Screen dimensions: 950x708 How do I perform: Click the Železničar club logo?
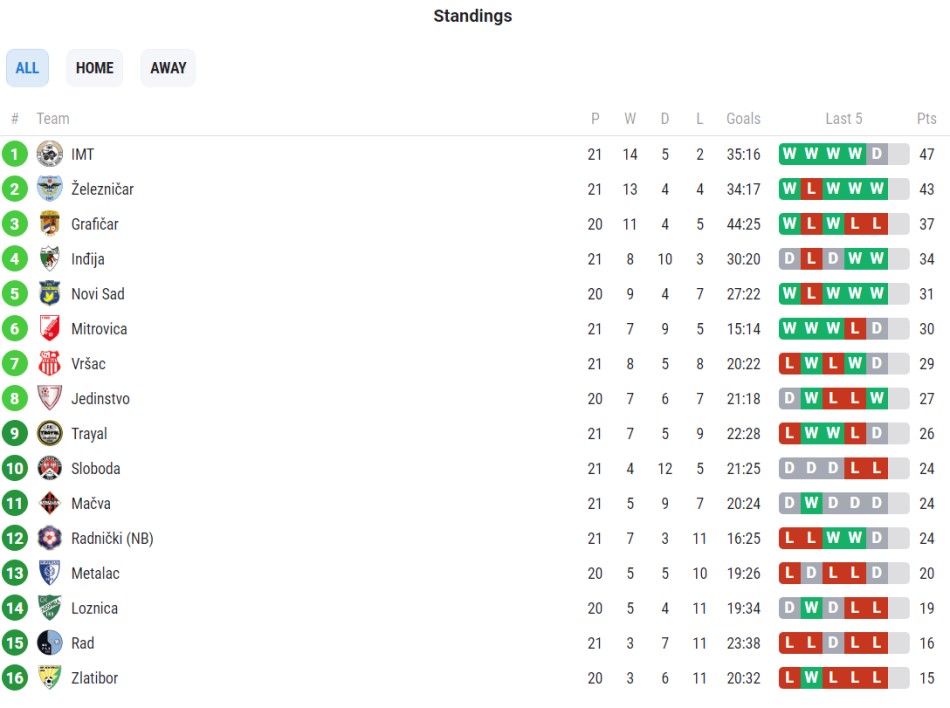click(x=50, y=189)
